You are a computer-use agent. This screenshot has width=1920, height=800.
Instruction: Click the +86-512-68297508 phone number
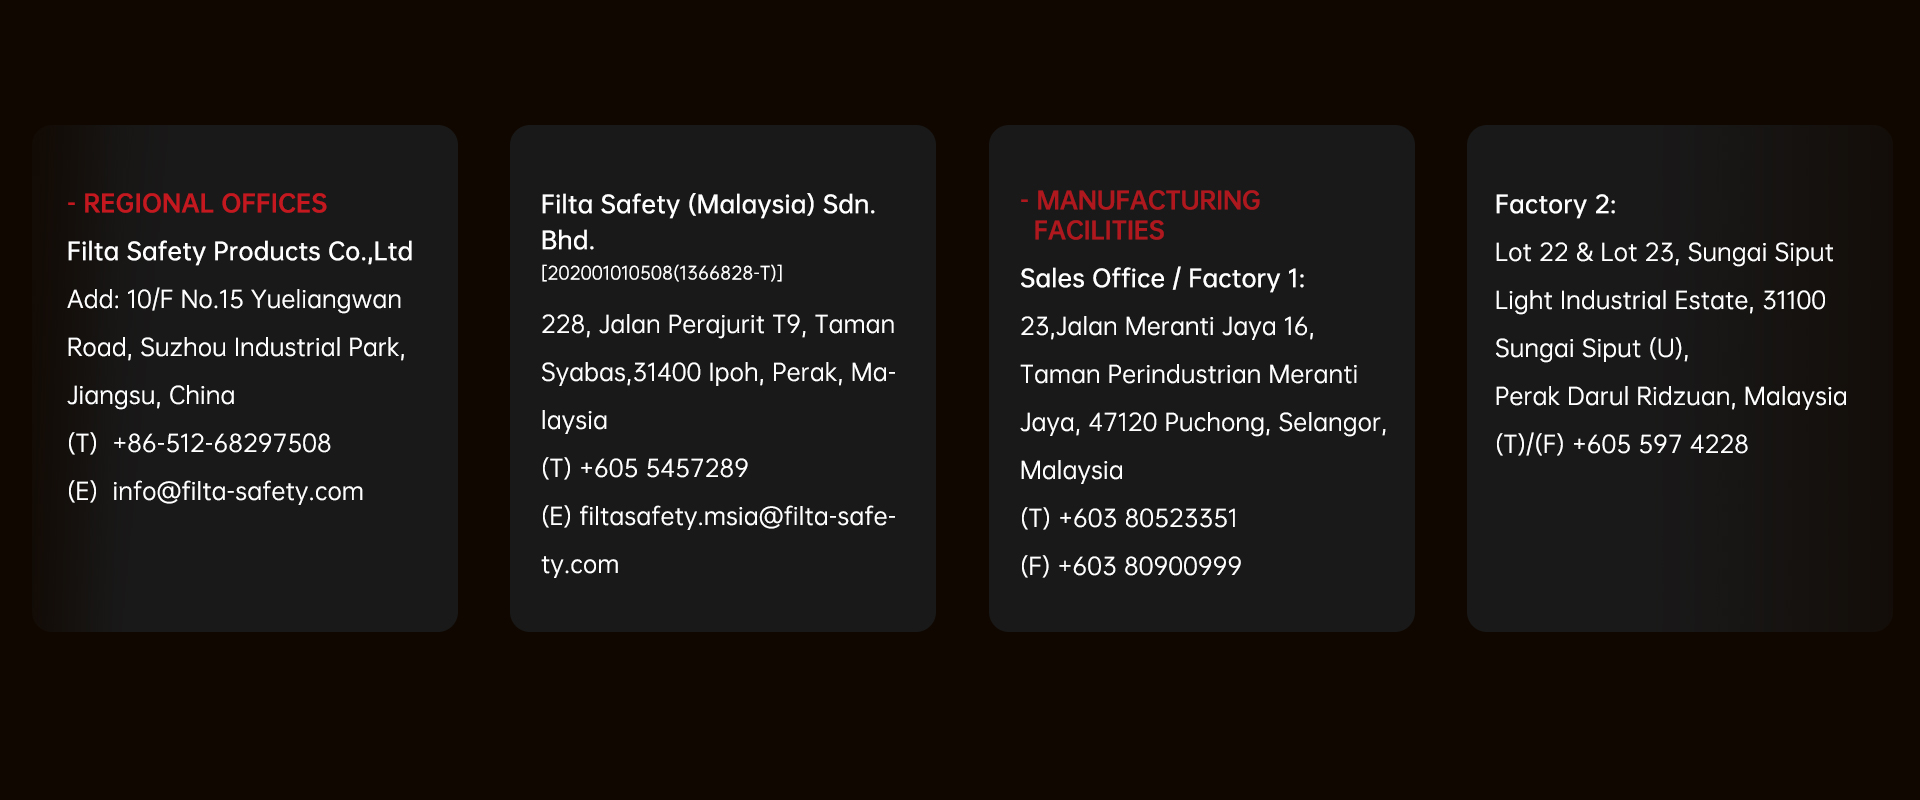pos(222,443)
